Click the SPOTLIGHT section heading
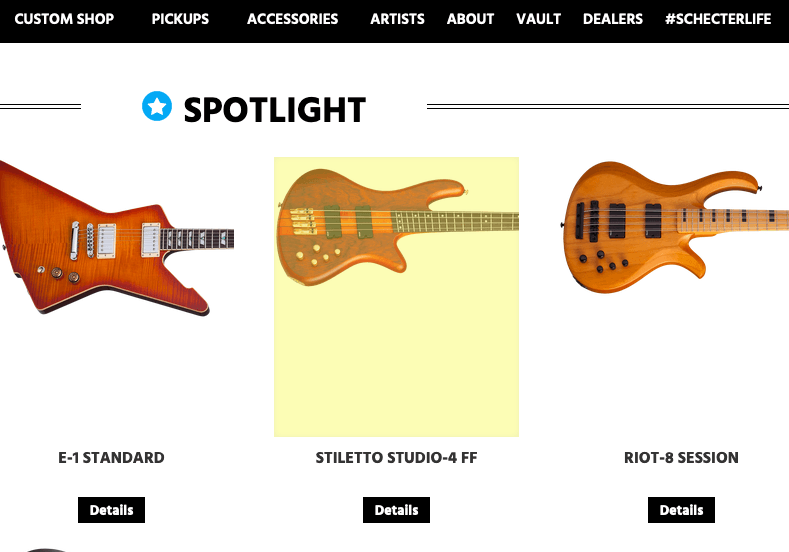Viewport: 789px width, 552px height. 275,110
